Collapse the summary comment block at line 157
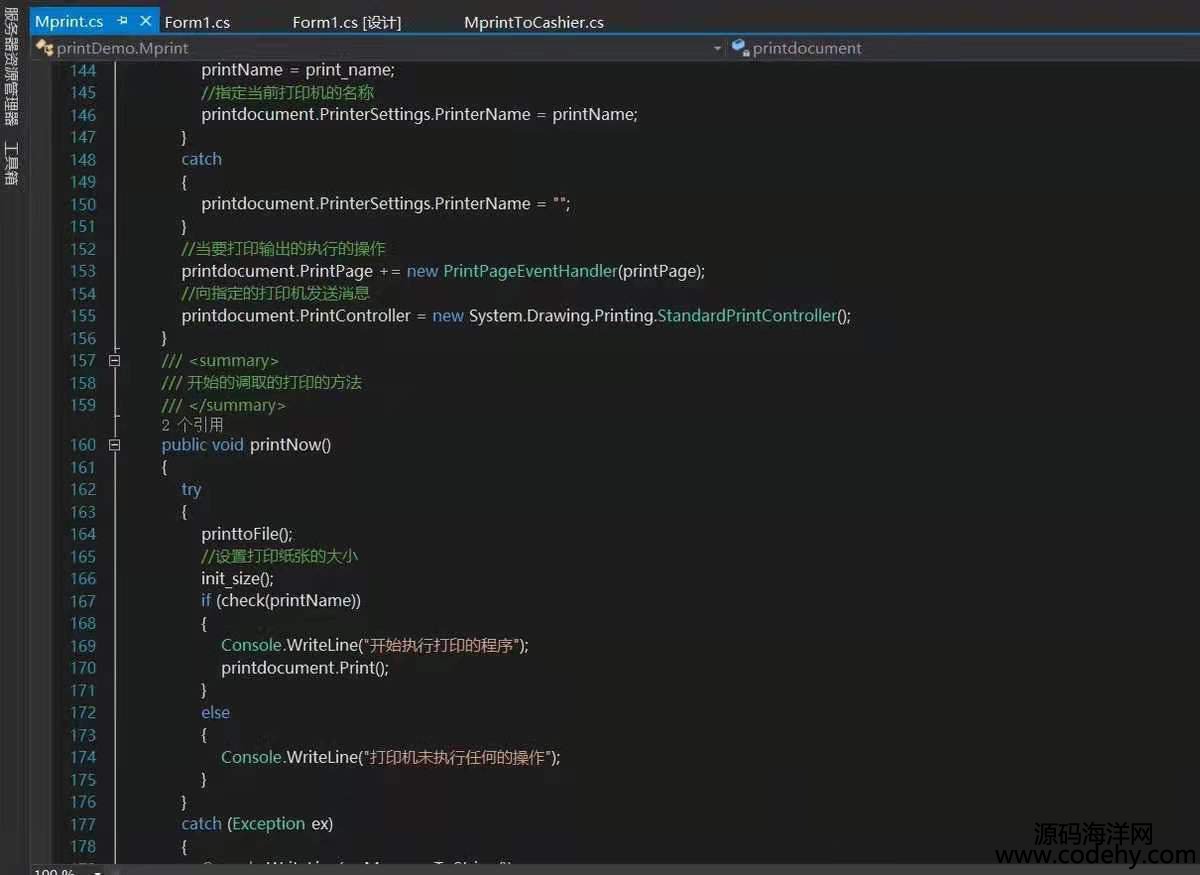The width and height of the screenshot is (1200, 875). click(114, 361)
